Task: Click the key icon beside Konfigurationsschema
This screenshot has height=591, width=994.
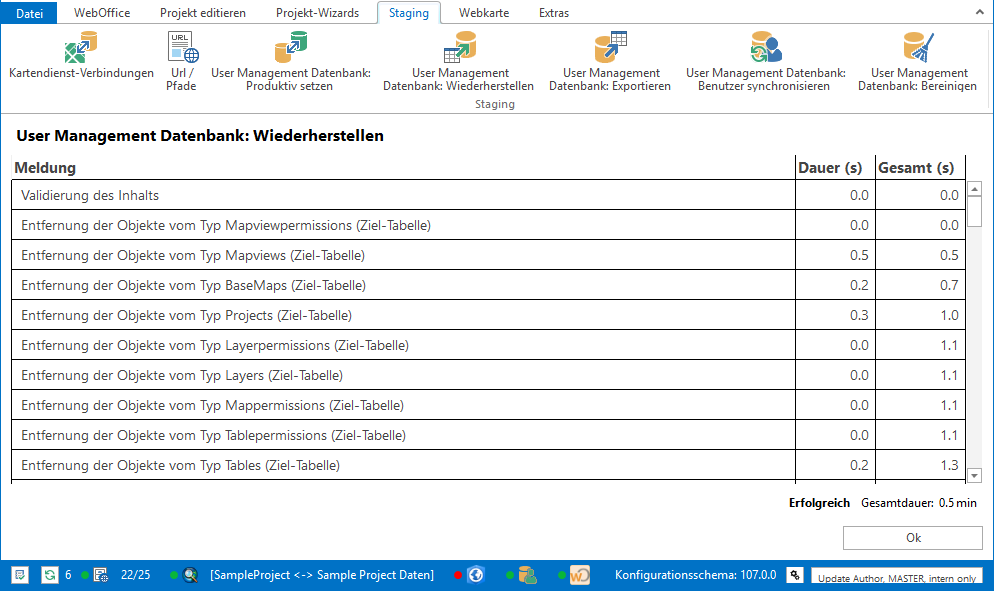Action: (794, 575)
